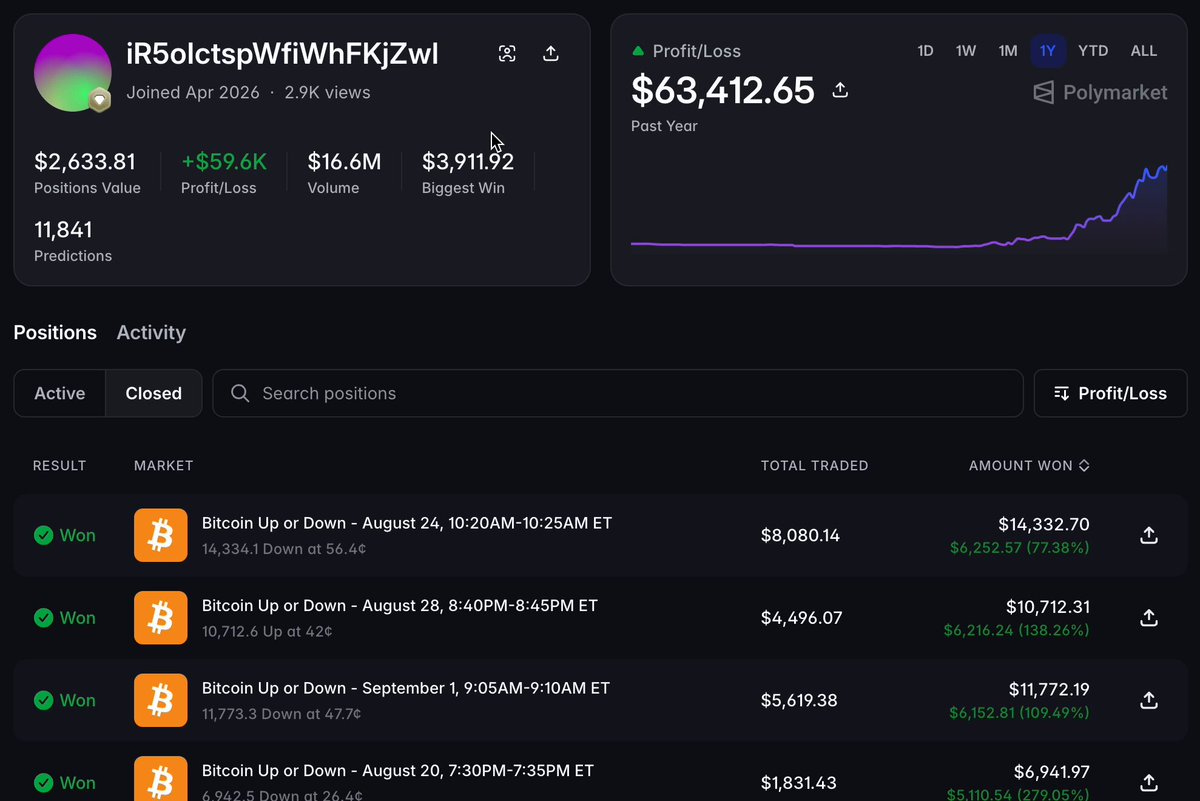Click the $2,633.81 Positions Value figure

tap(85, 162)
